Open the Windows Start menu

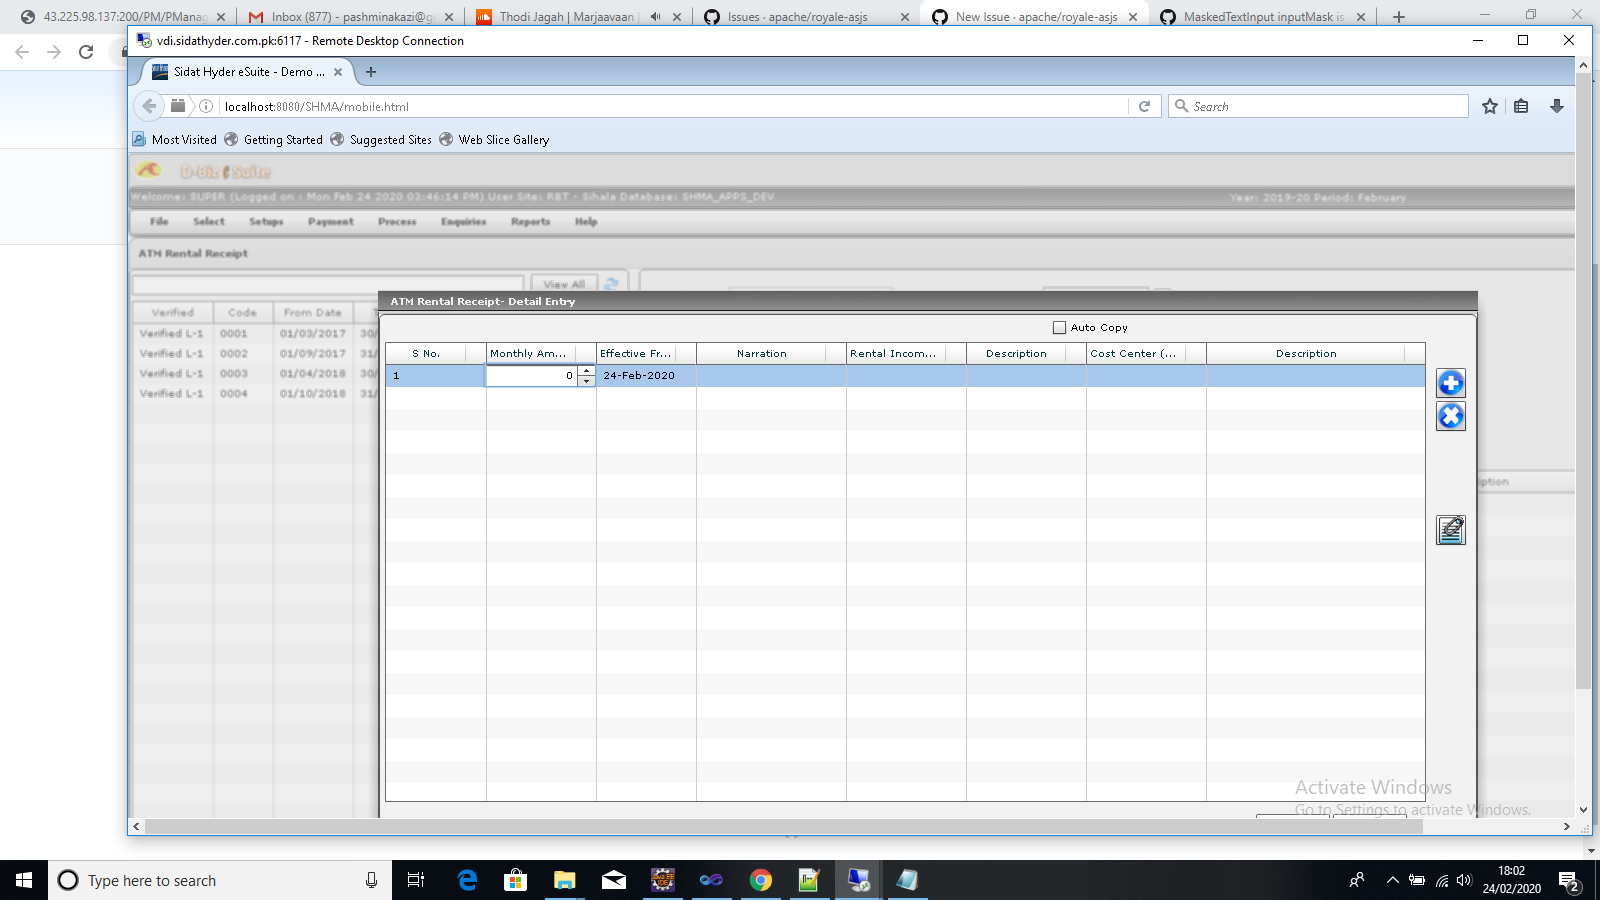24,880
